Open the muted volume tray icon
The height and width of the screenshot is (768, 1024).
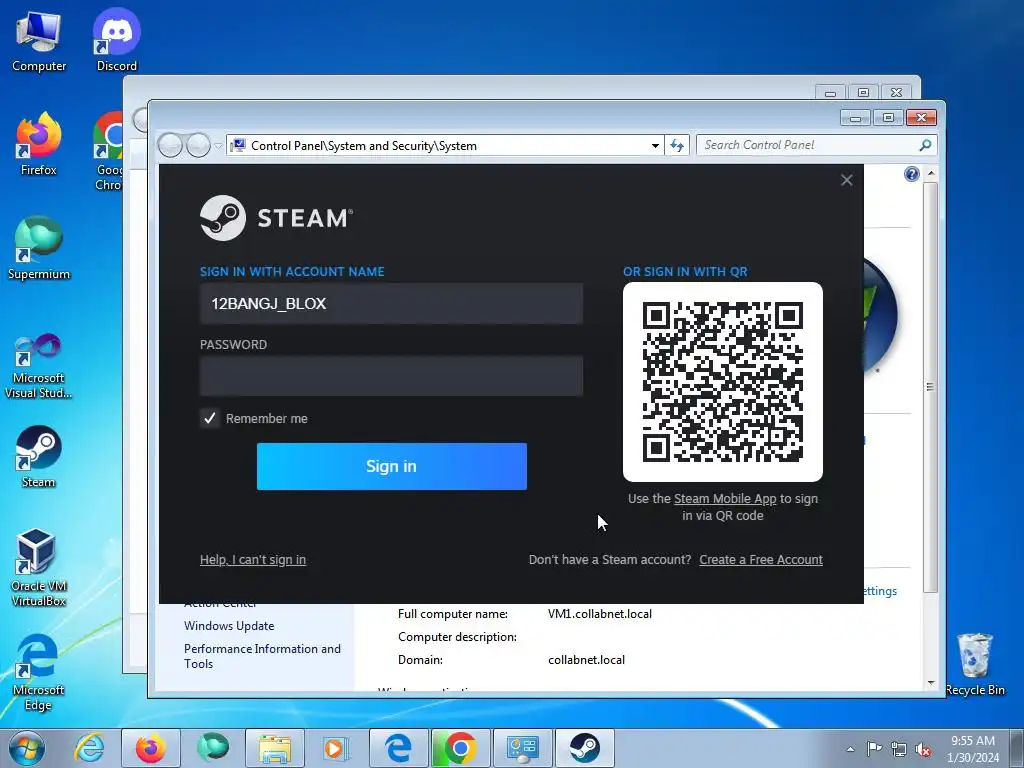tap(923, 749)
